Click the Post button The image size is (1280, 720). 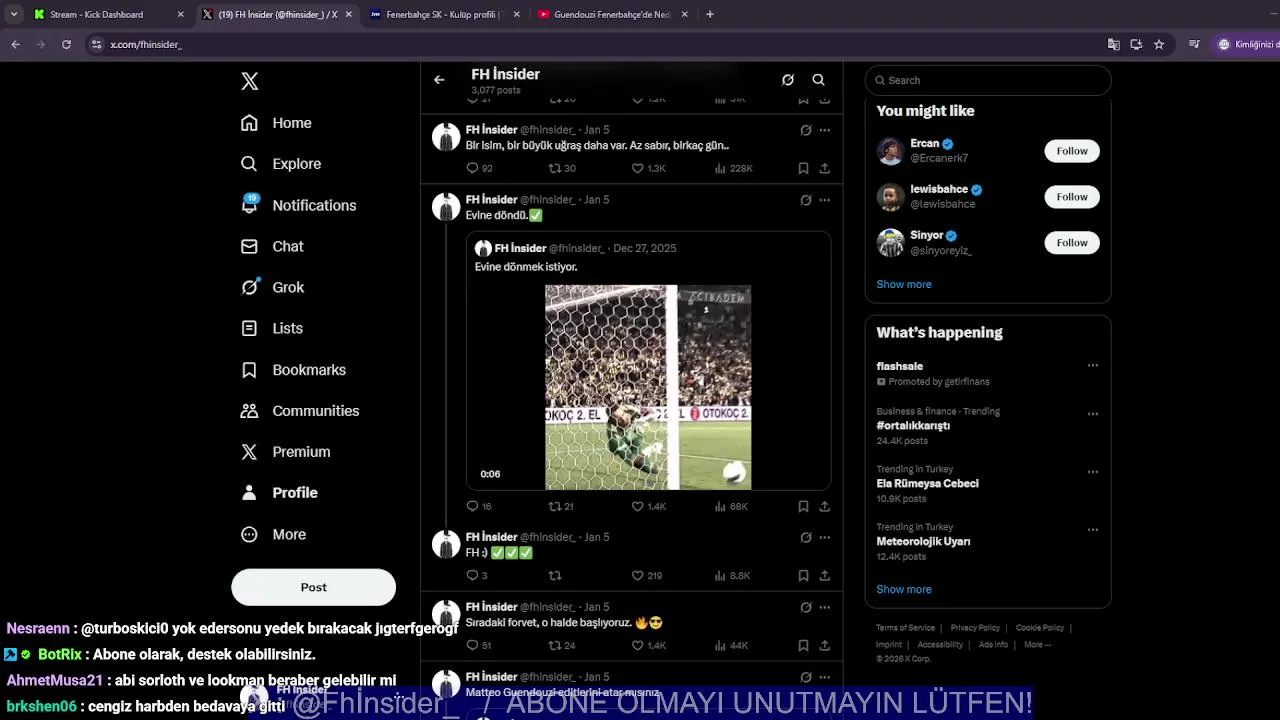point(314,587)
